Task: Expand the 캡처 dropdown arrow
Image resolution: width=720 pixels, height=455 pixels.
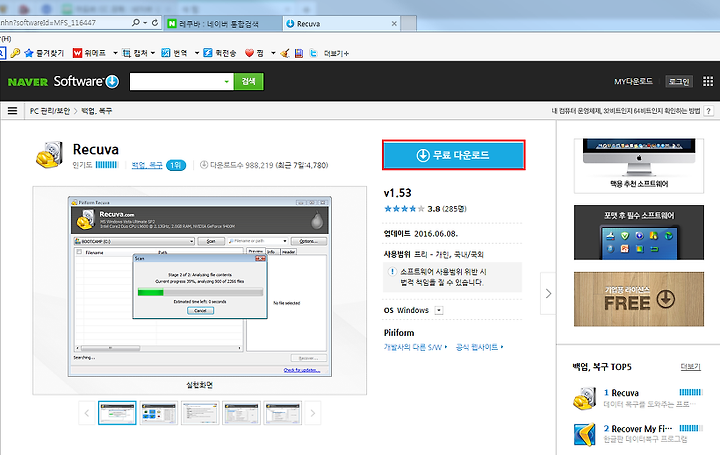Action: [153, 53]
